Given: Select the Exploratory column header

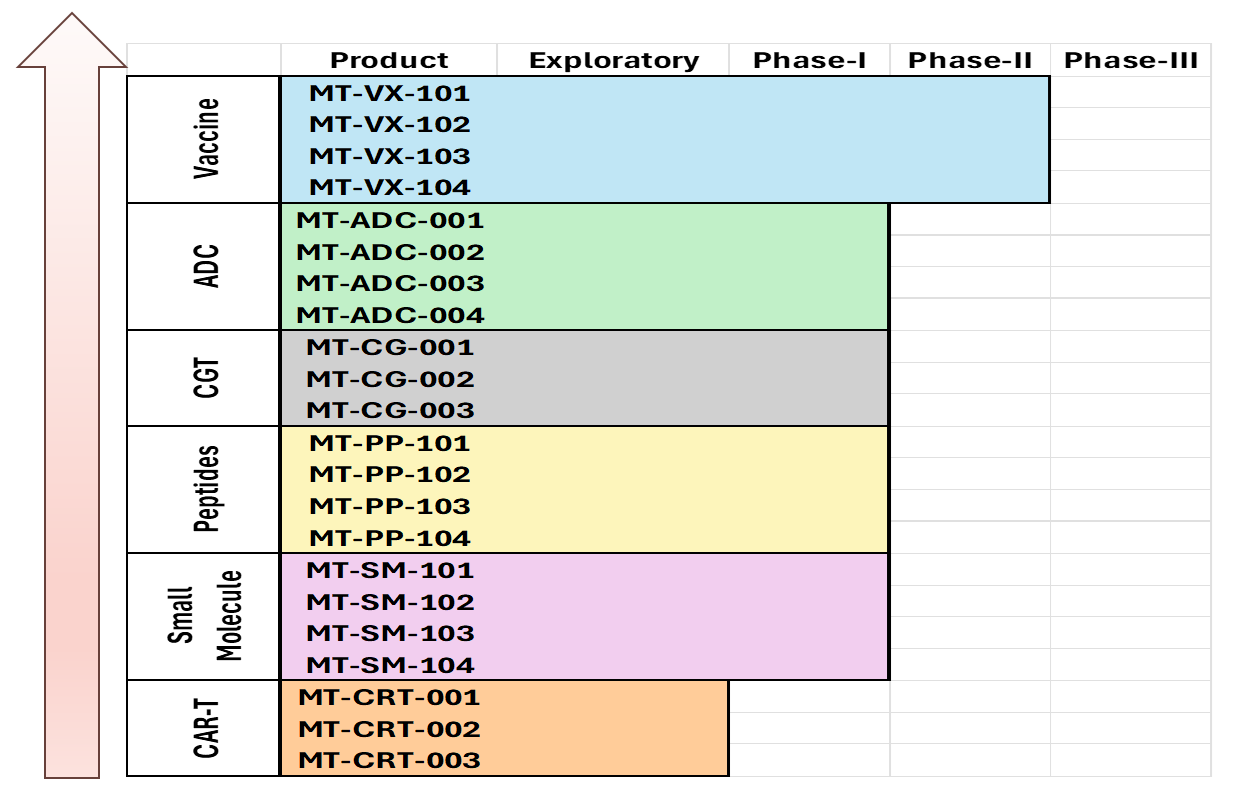Looking at the screenshot, I should pyautogui.click(x=613, y=60).
